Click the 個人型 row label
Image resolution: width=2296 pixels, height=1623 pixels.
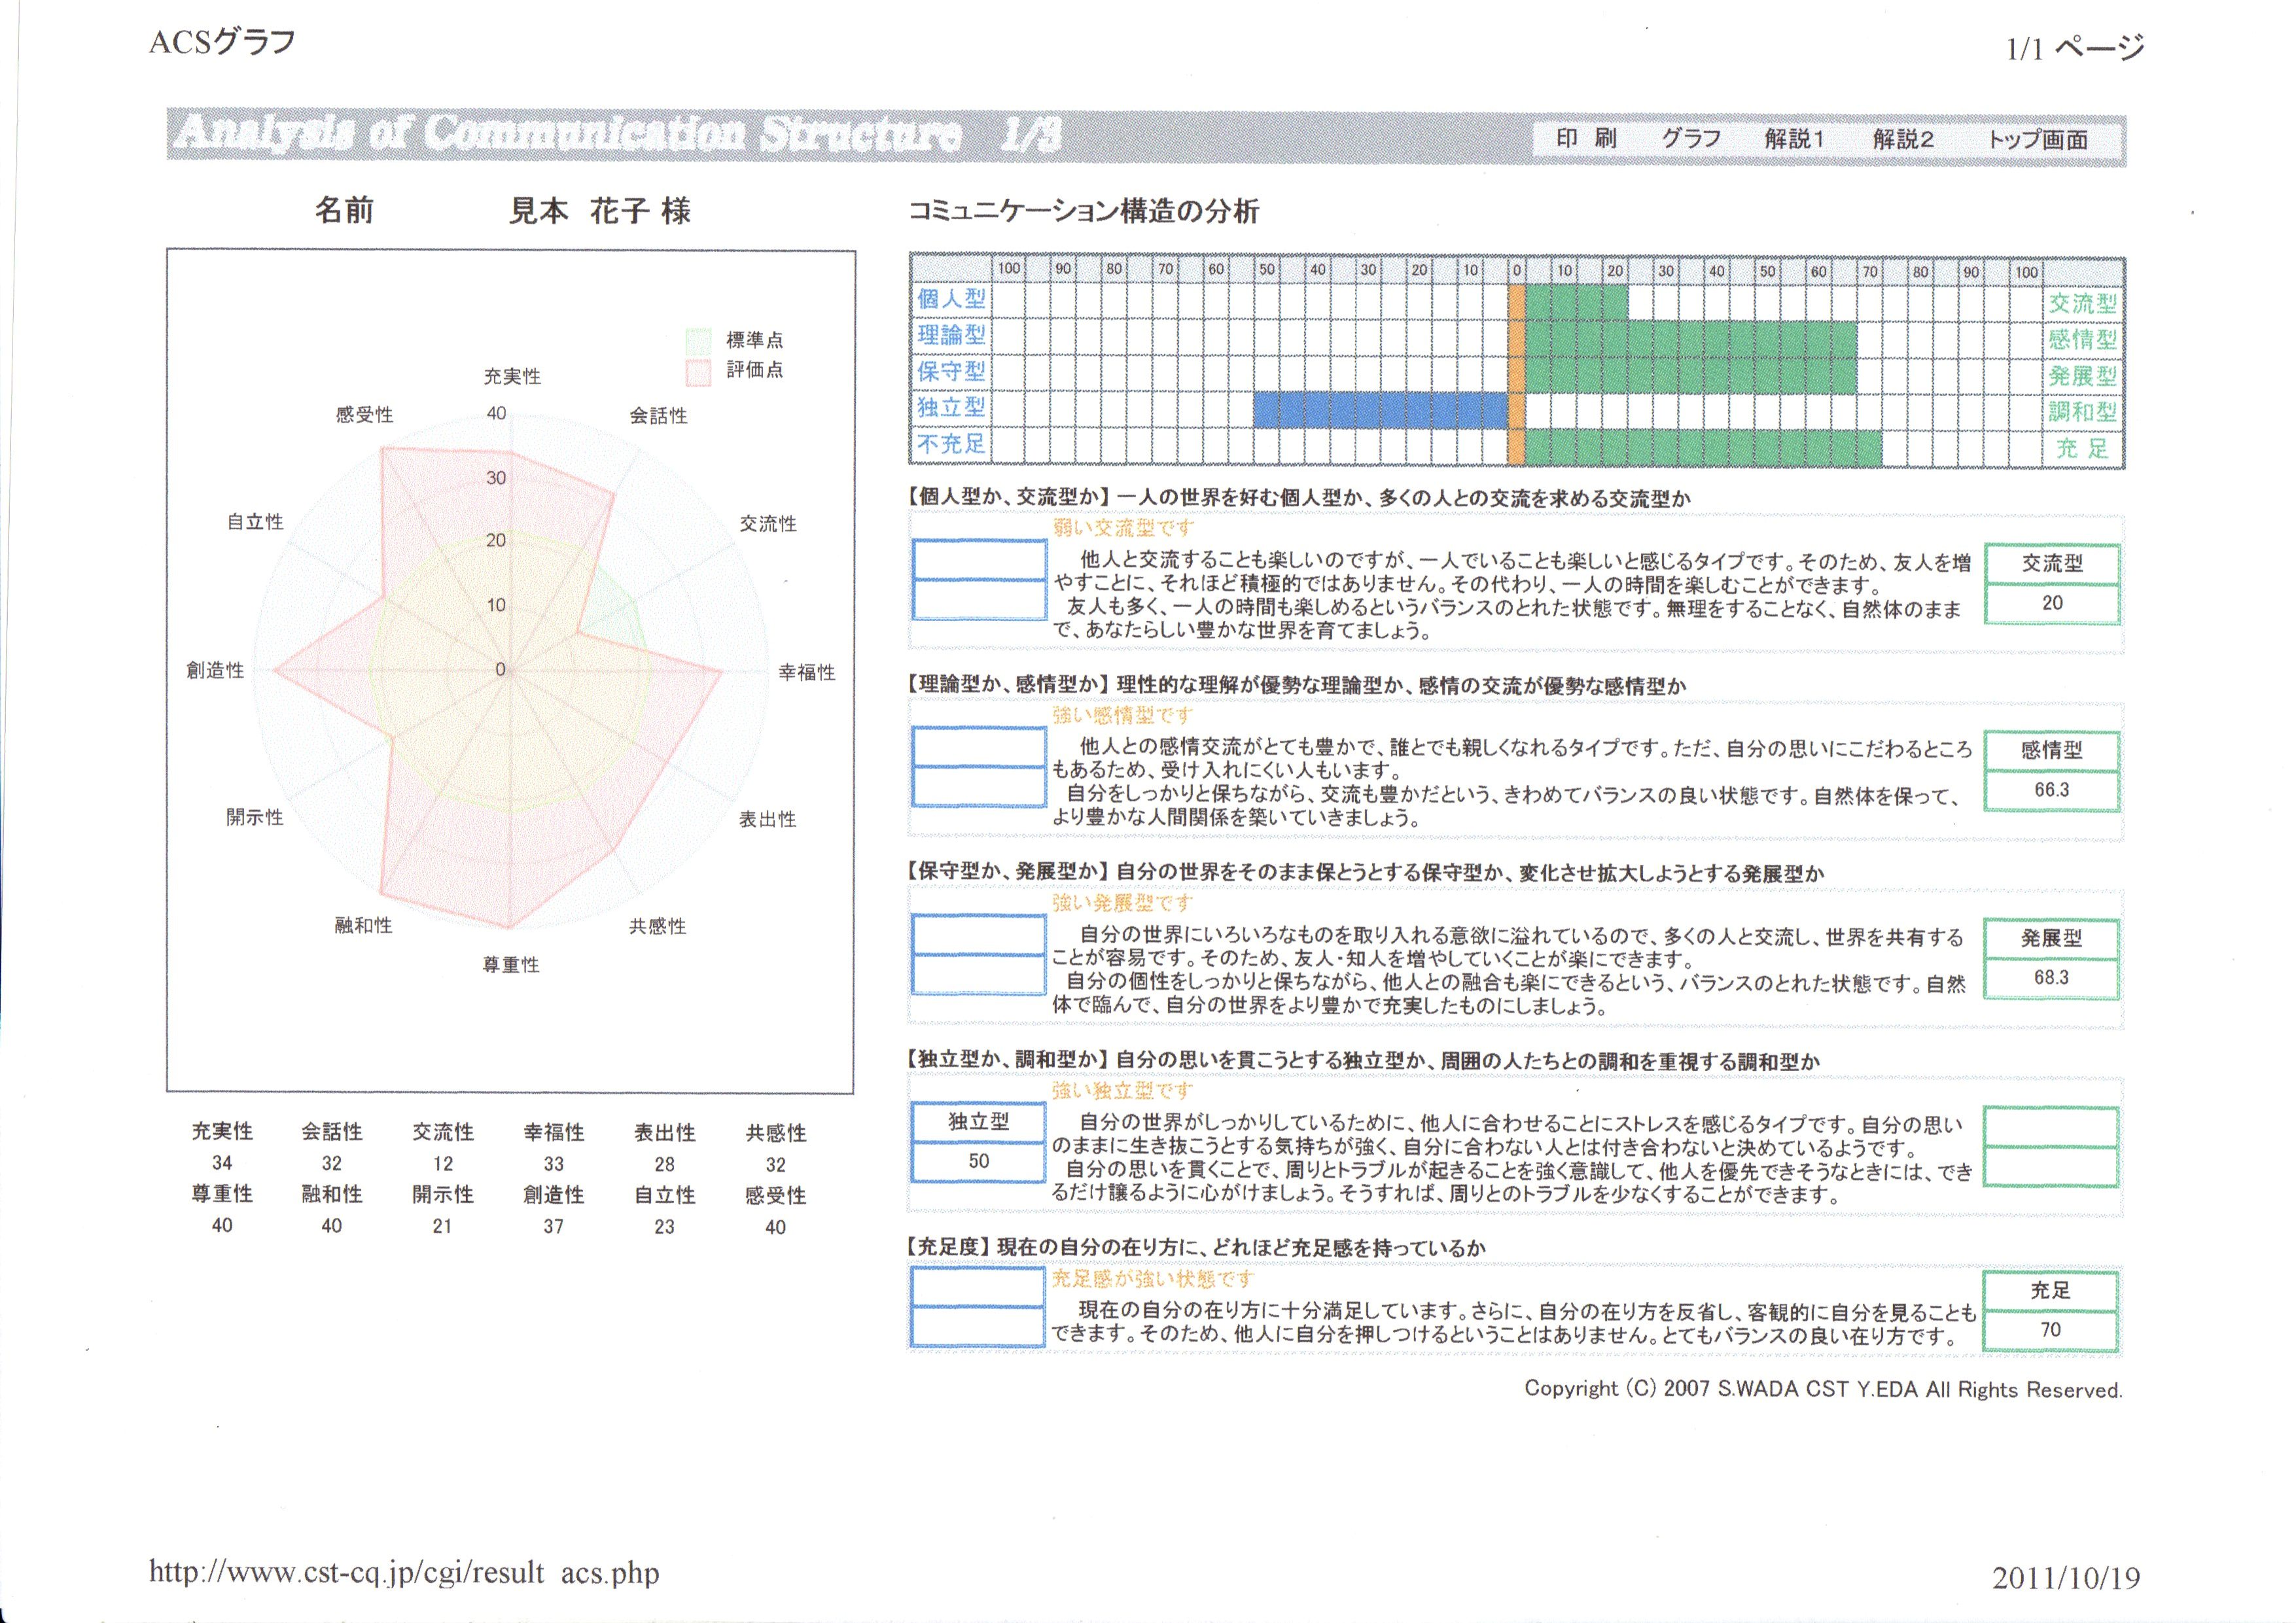coord(951,299)
